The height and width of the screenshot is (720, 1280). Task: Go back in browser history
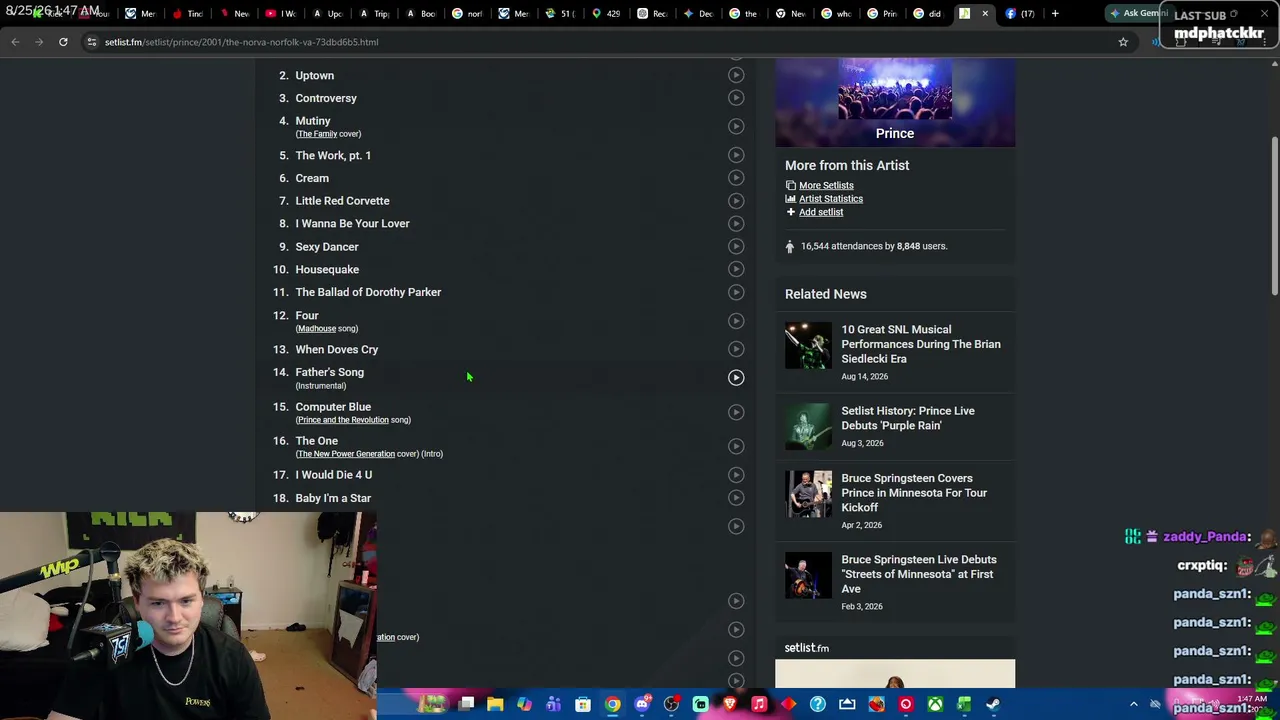tap(15, 42)
